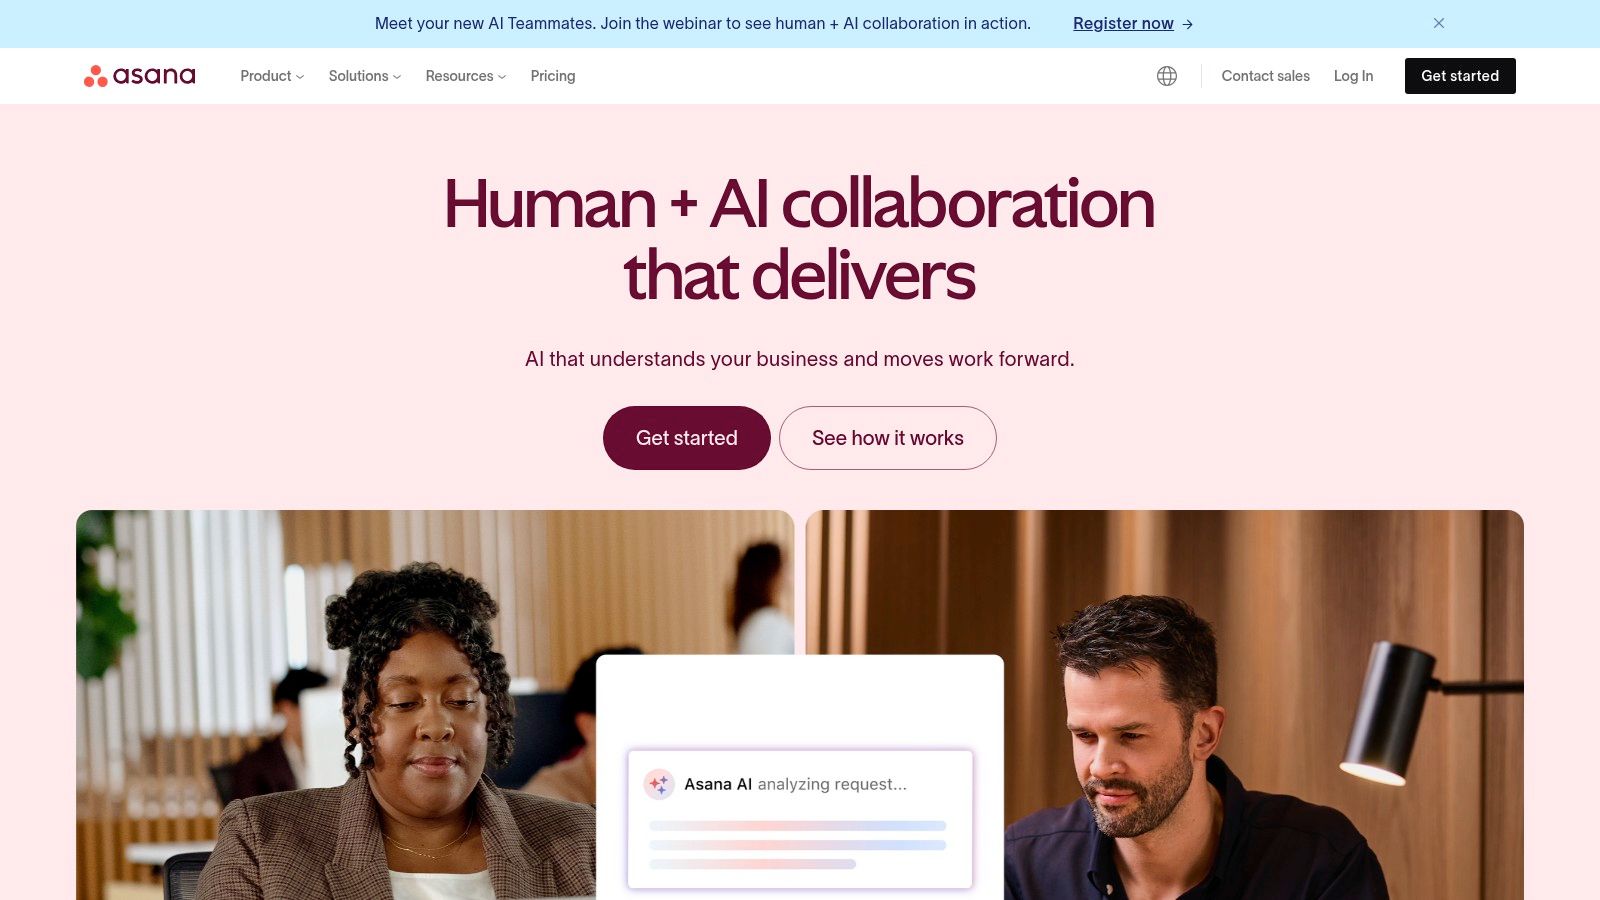Click the arrow next to Register now
1600x900 pixels.
(x=1188, y=24)
